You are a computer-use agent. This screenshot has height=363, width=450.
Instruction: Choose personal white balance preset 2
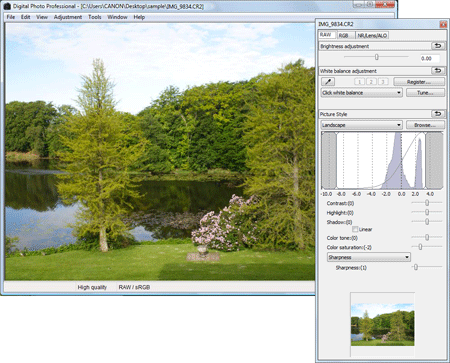(x=371, y=82)
